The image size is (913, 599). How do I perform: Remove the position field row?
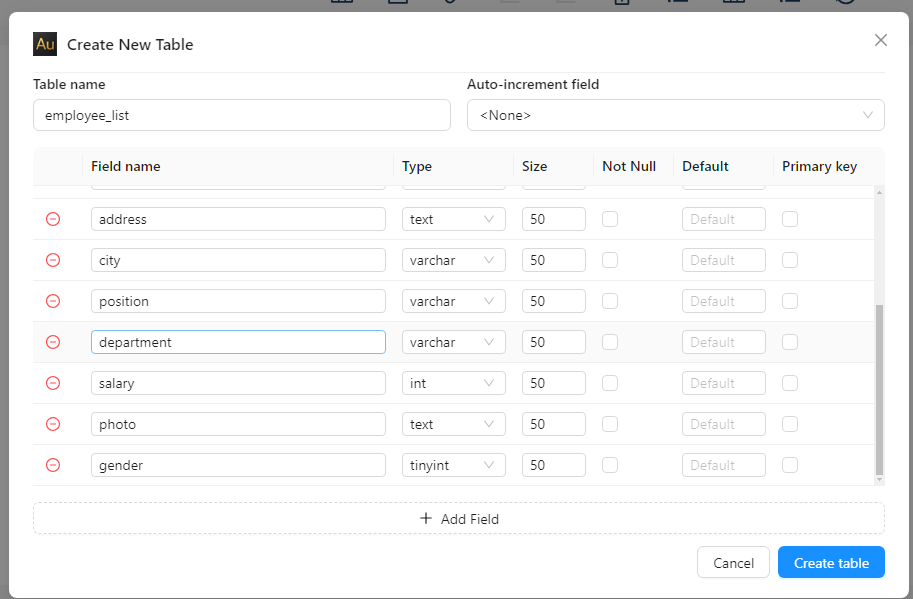(53, 301)
